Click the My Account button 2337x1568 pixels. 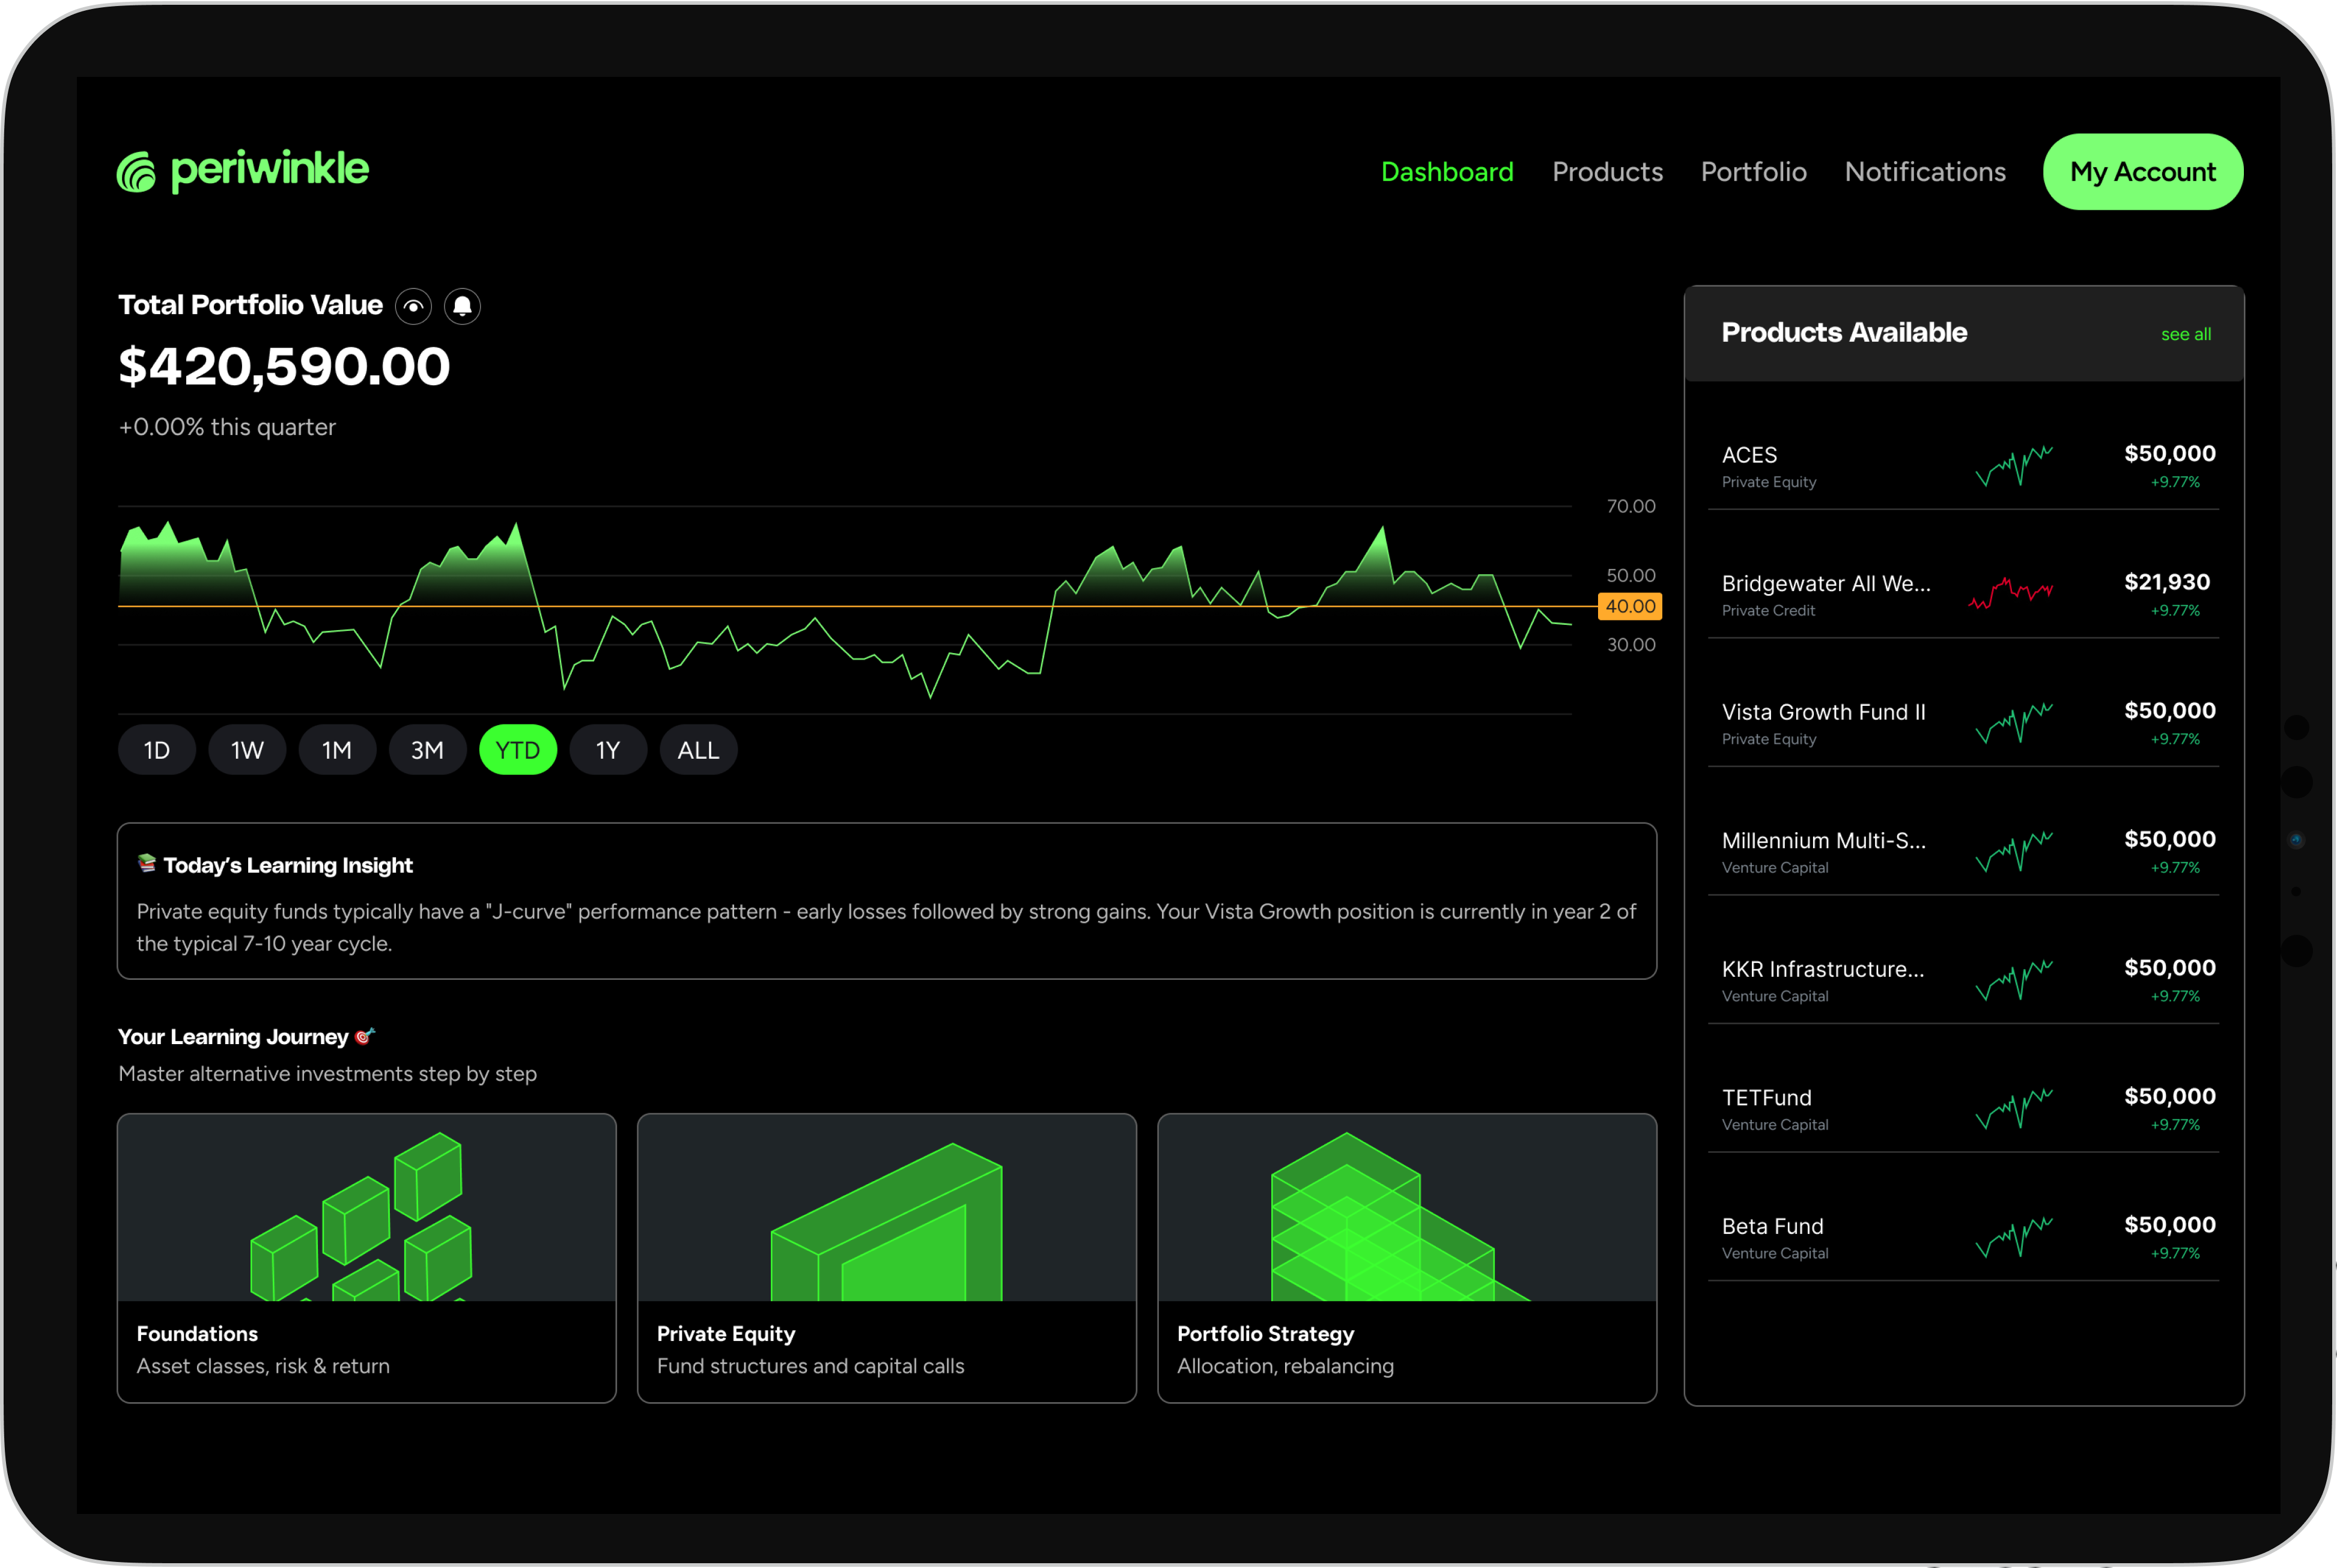[x=2142, y=172]
